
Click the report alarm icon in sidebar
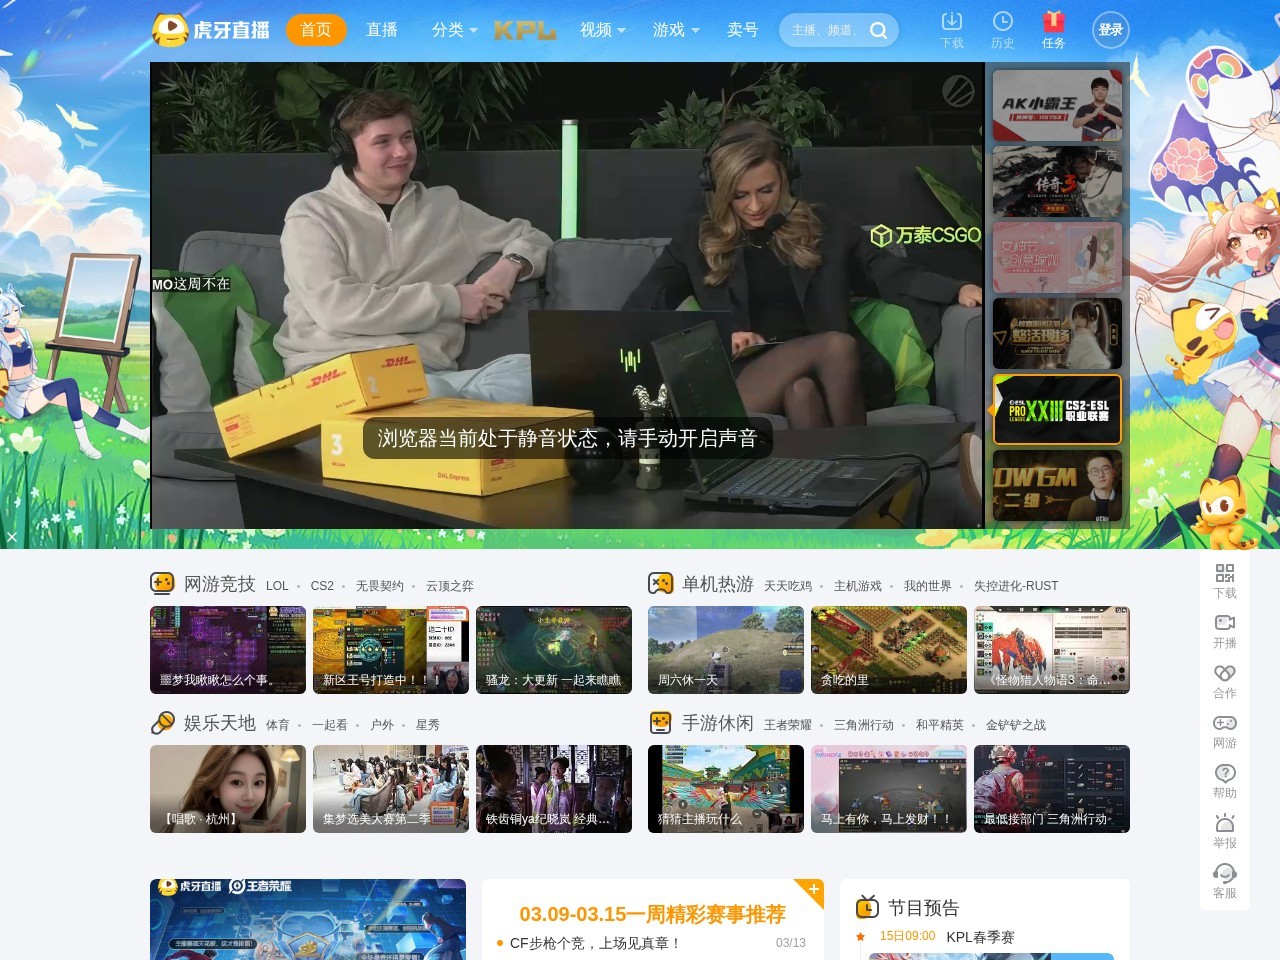tap(1225, 823)
